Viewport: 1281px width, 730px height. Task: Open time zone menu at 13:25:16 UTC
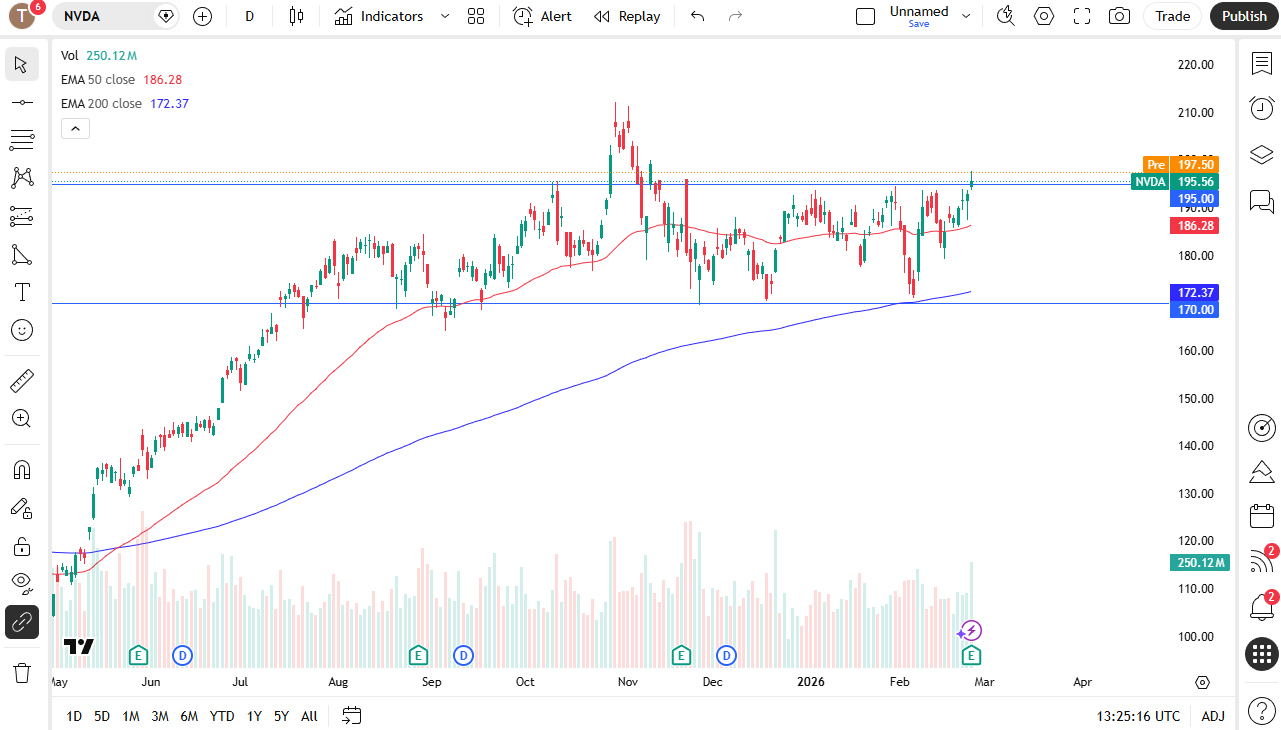[1138, 716]
